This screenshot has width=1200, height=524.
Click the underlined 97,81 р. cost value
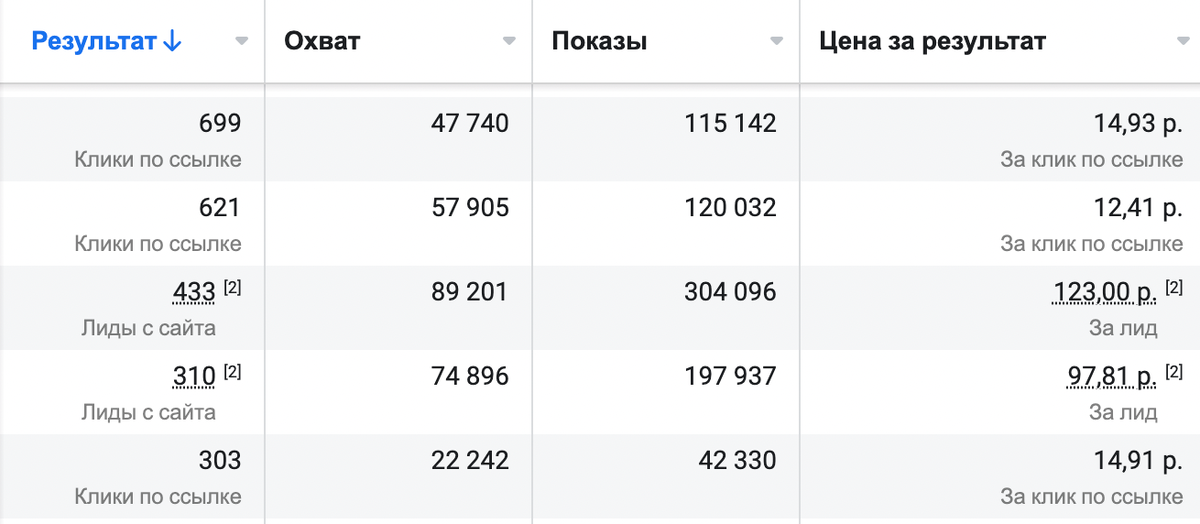click(1112, 376)
